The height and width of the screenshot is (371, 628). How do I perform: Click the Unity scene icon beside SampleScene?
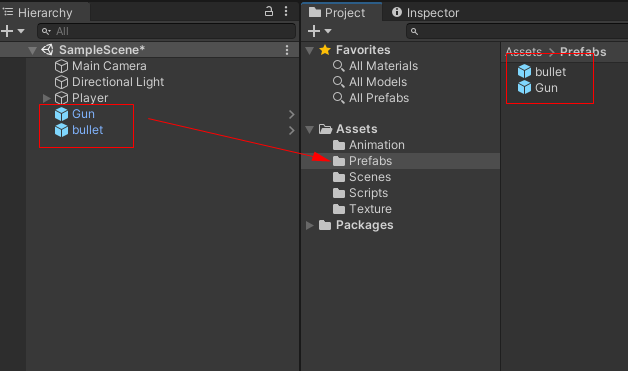pyautogui.click(x=47, y=50)
